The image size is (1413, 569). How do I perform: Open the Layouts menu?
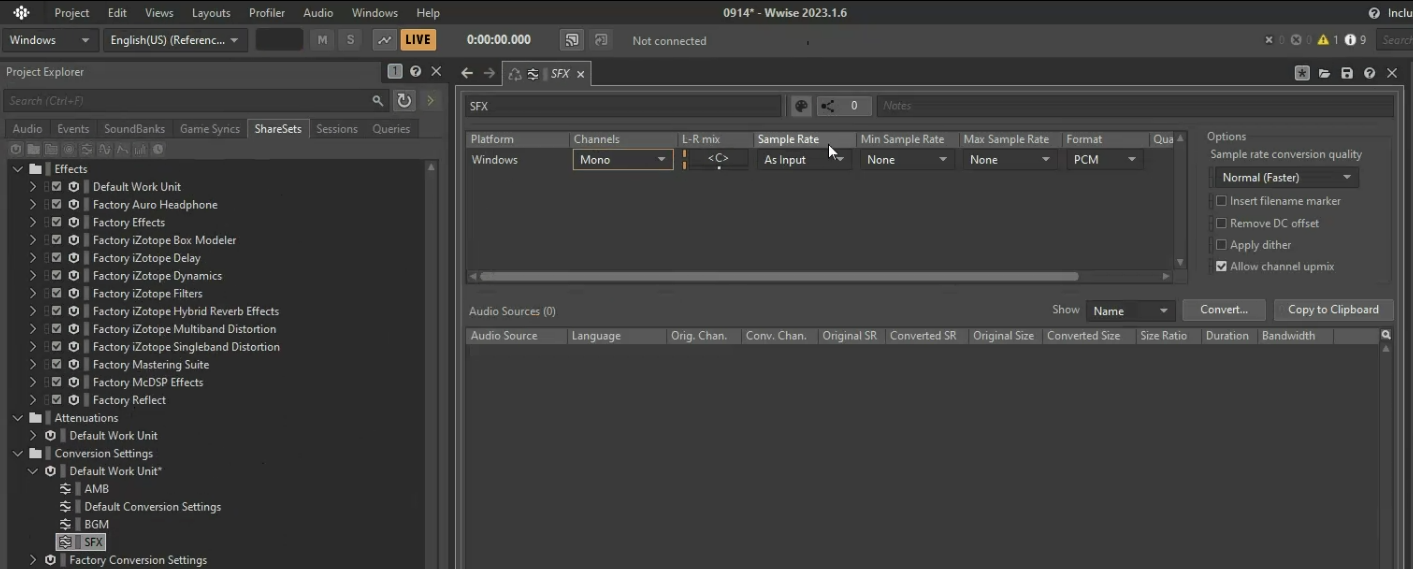[x=211, y=13]
